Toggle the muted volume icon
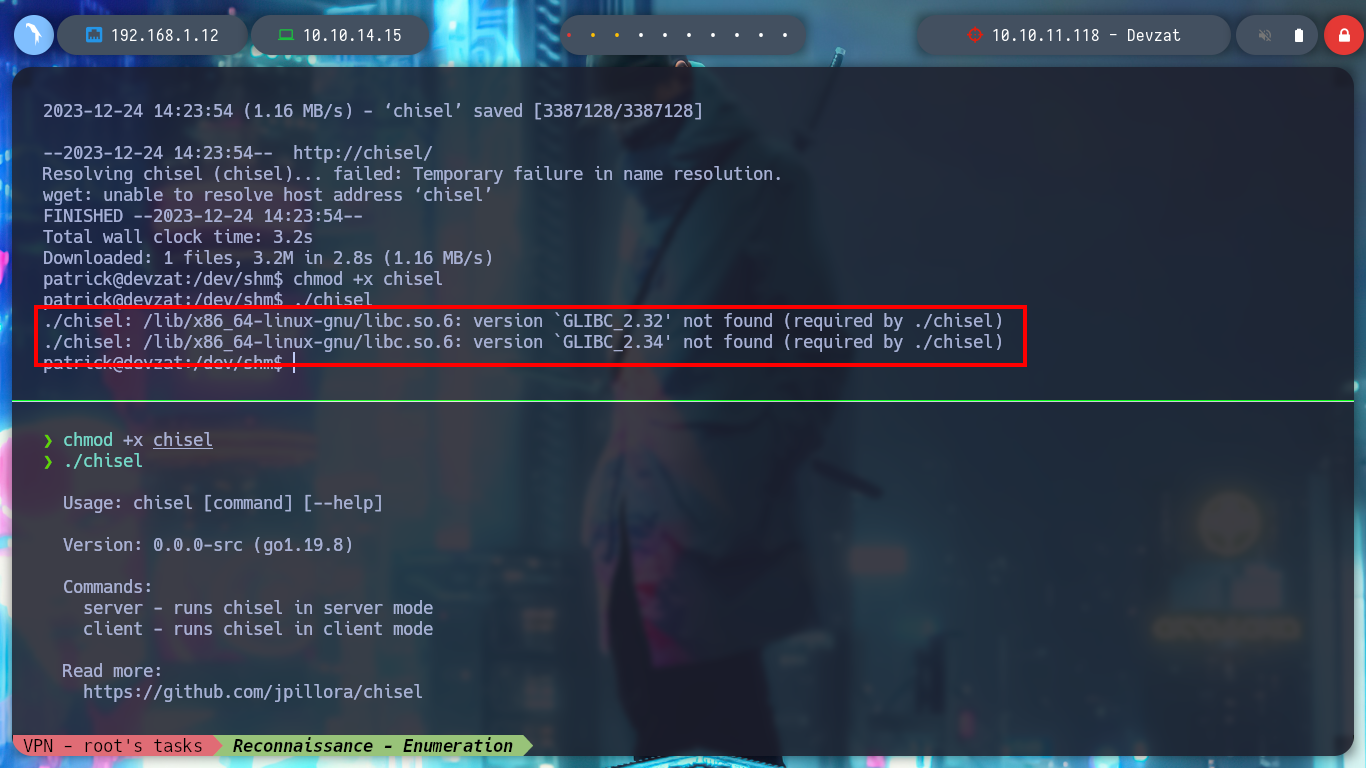Screen dimensions: 1366x768 tap(1265, 36)
